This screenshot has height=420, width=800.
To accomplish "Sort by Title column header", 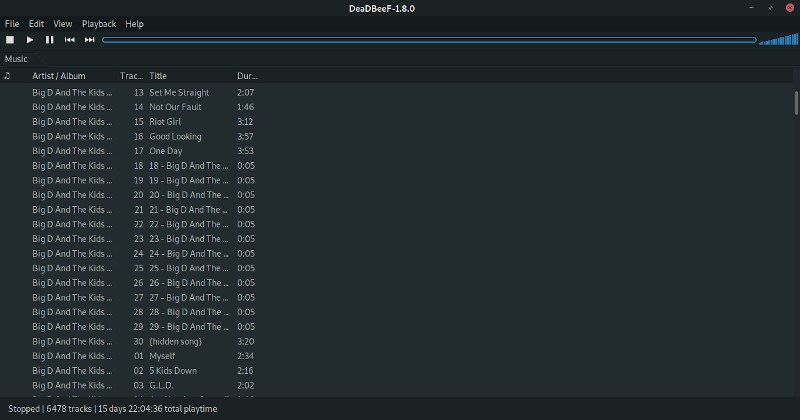I will point(158,76).
